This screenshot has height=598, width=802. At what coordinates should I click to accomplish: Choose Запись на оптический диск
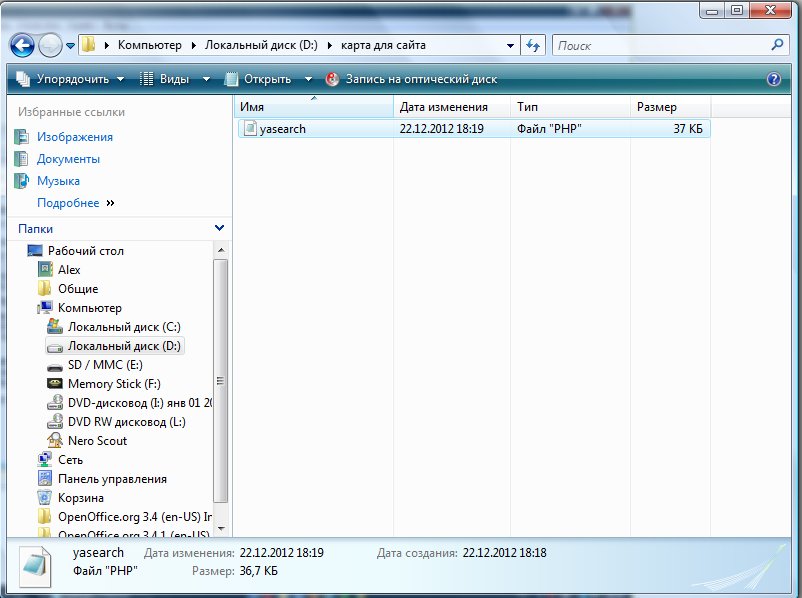coord(421,79)
